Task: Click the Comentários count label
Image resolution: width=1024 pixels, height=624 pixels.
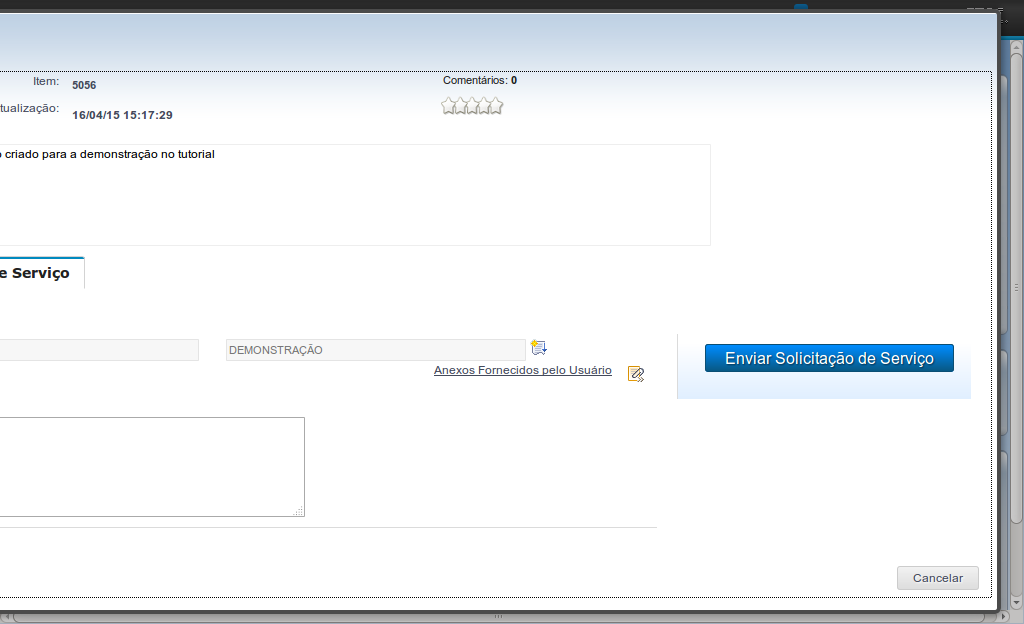Action: tap(479, 80)
